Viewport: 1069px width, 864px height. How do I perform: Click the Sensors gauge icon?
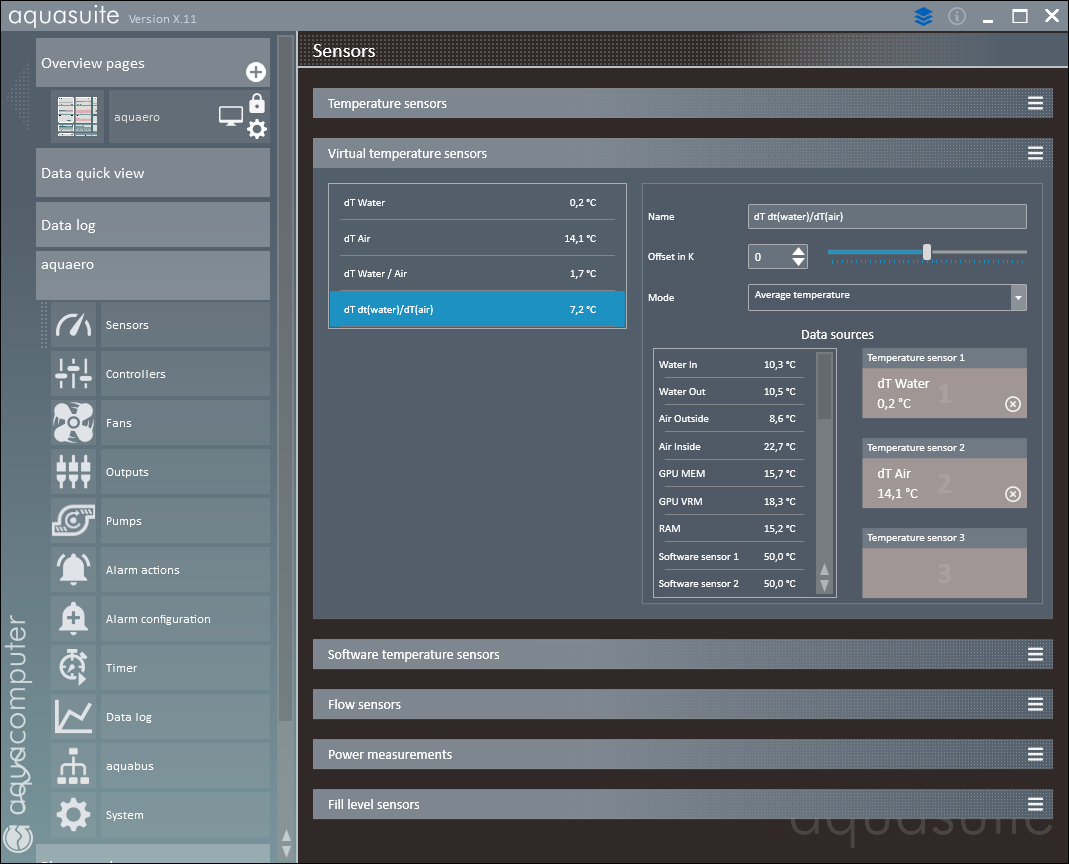point(74,325)
